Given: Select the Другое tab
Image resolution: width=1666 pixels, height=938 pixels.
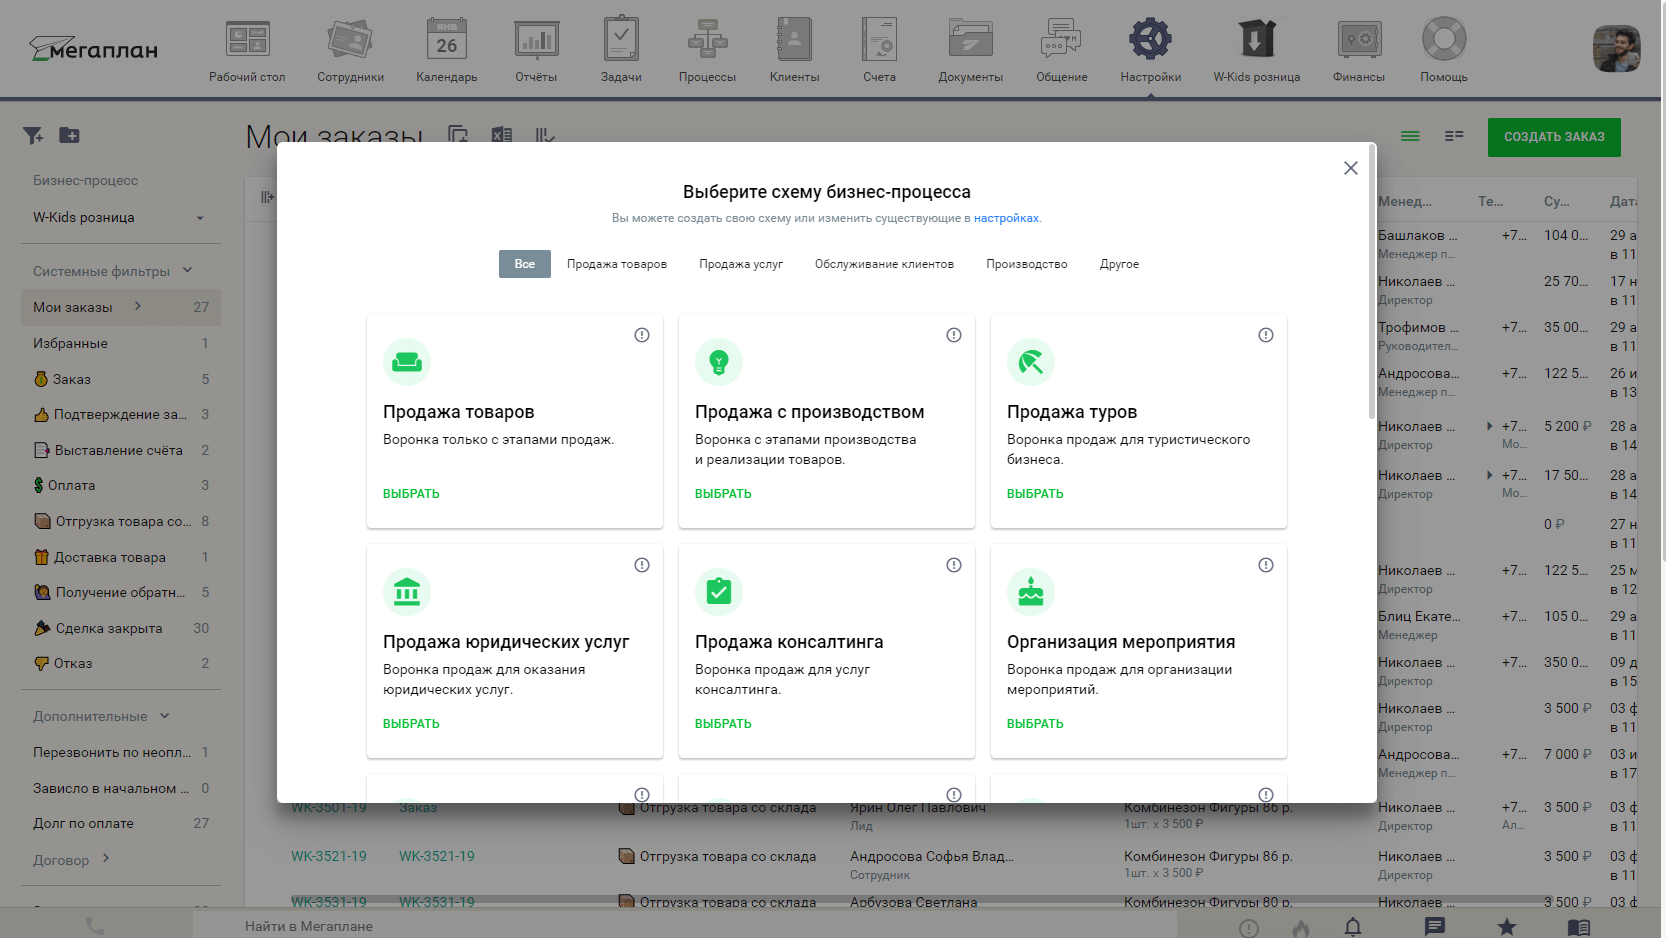Looking at the screenshot, I should pos(1119,264).
